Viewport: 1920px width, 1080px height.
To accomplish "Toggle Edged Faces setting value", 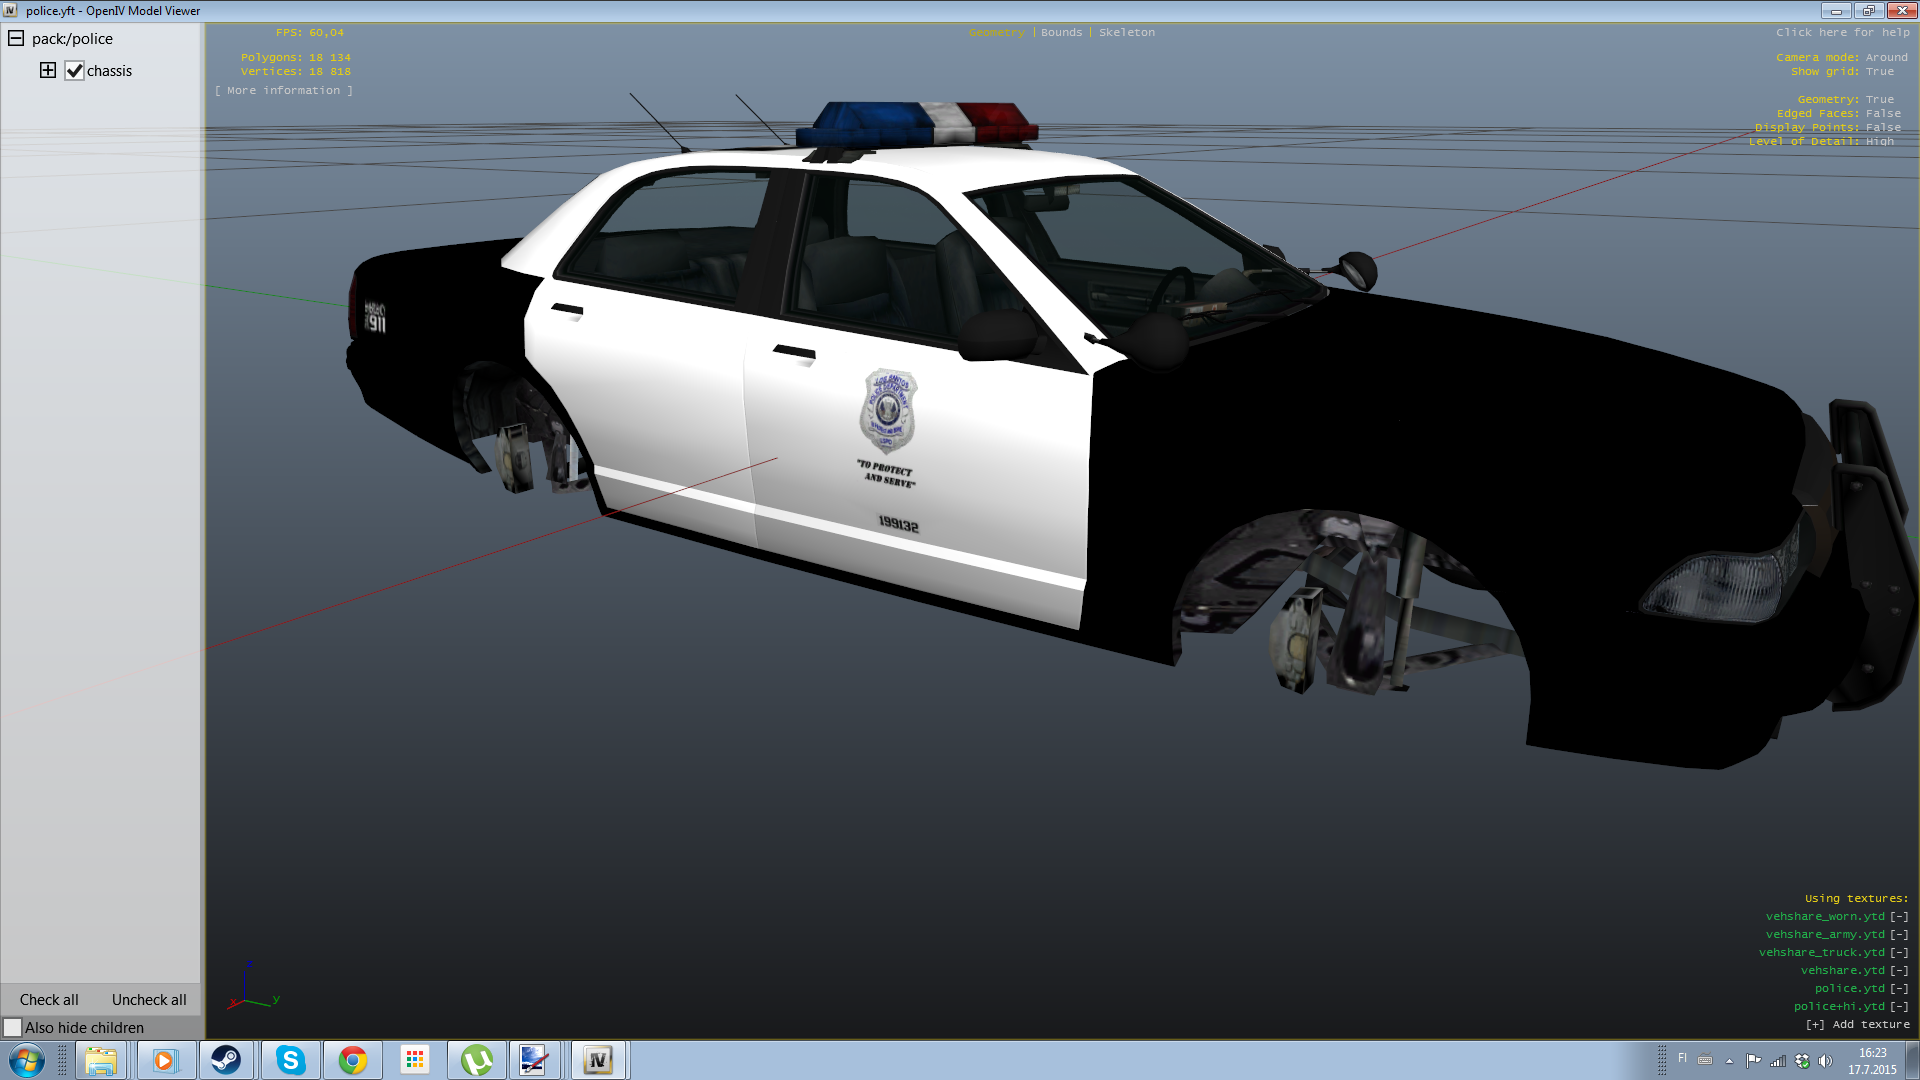I will click(x=1883, y=113).
